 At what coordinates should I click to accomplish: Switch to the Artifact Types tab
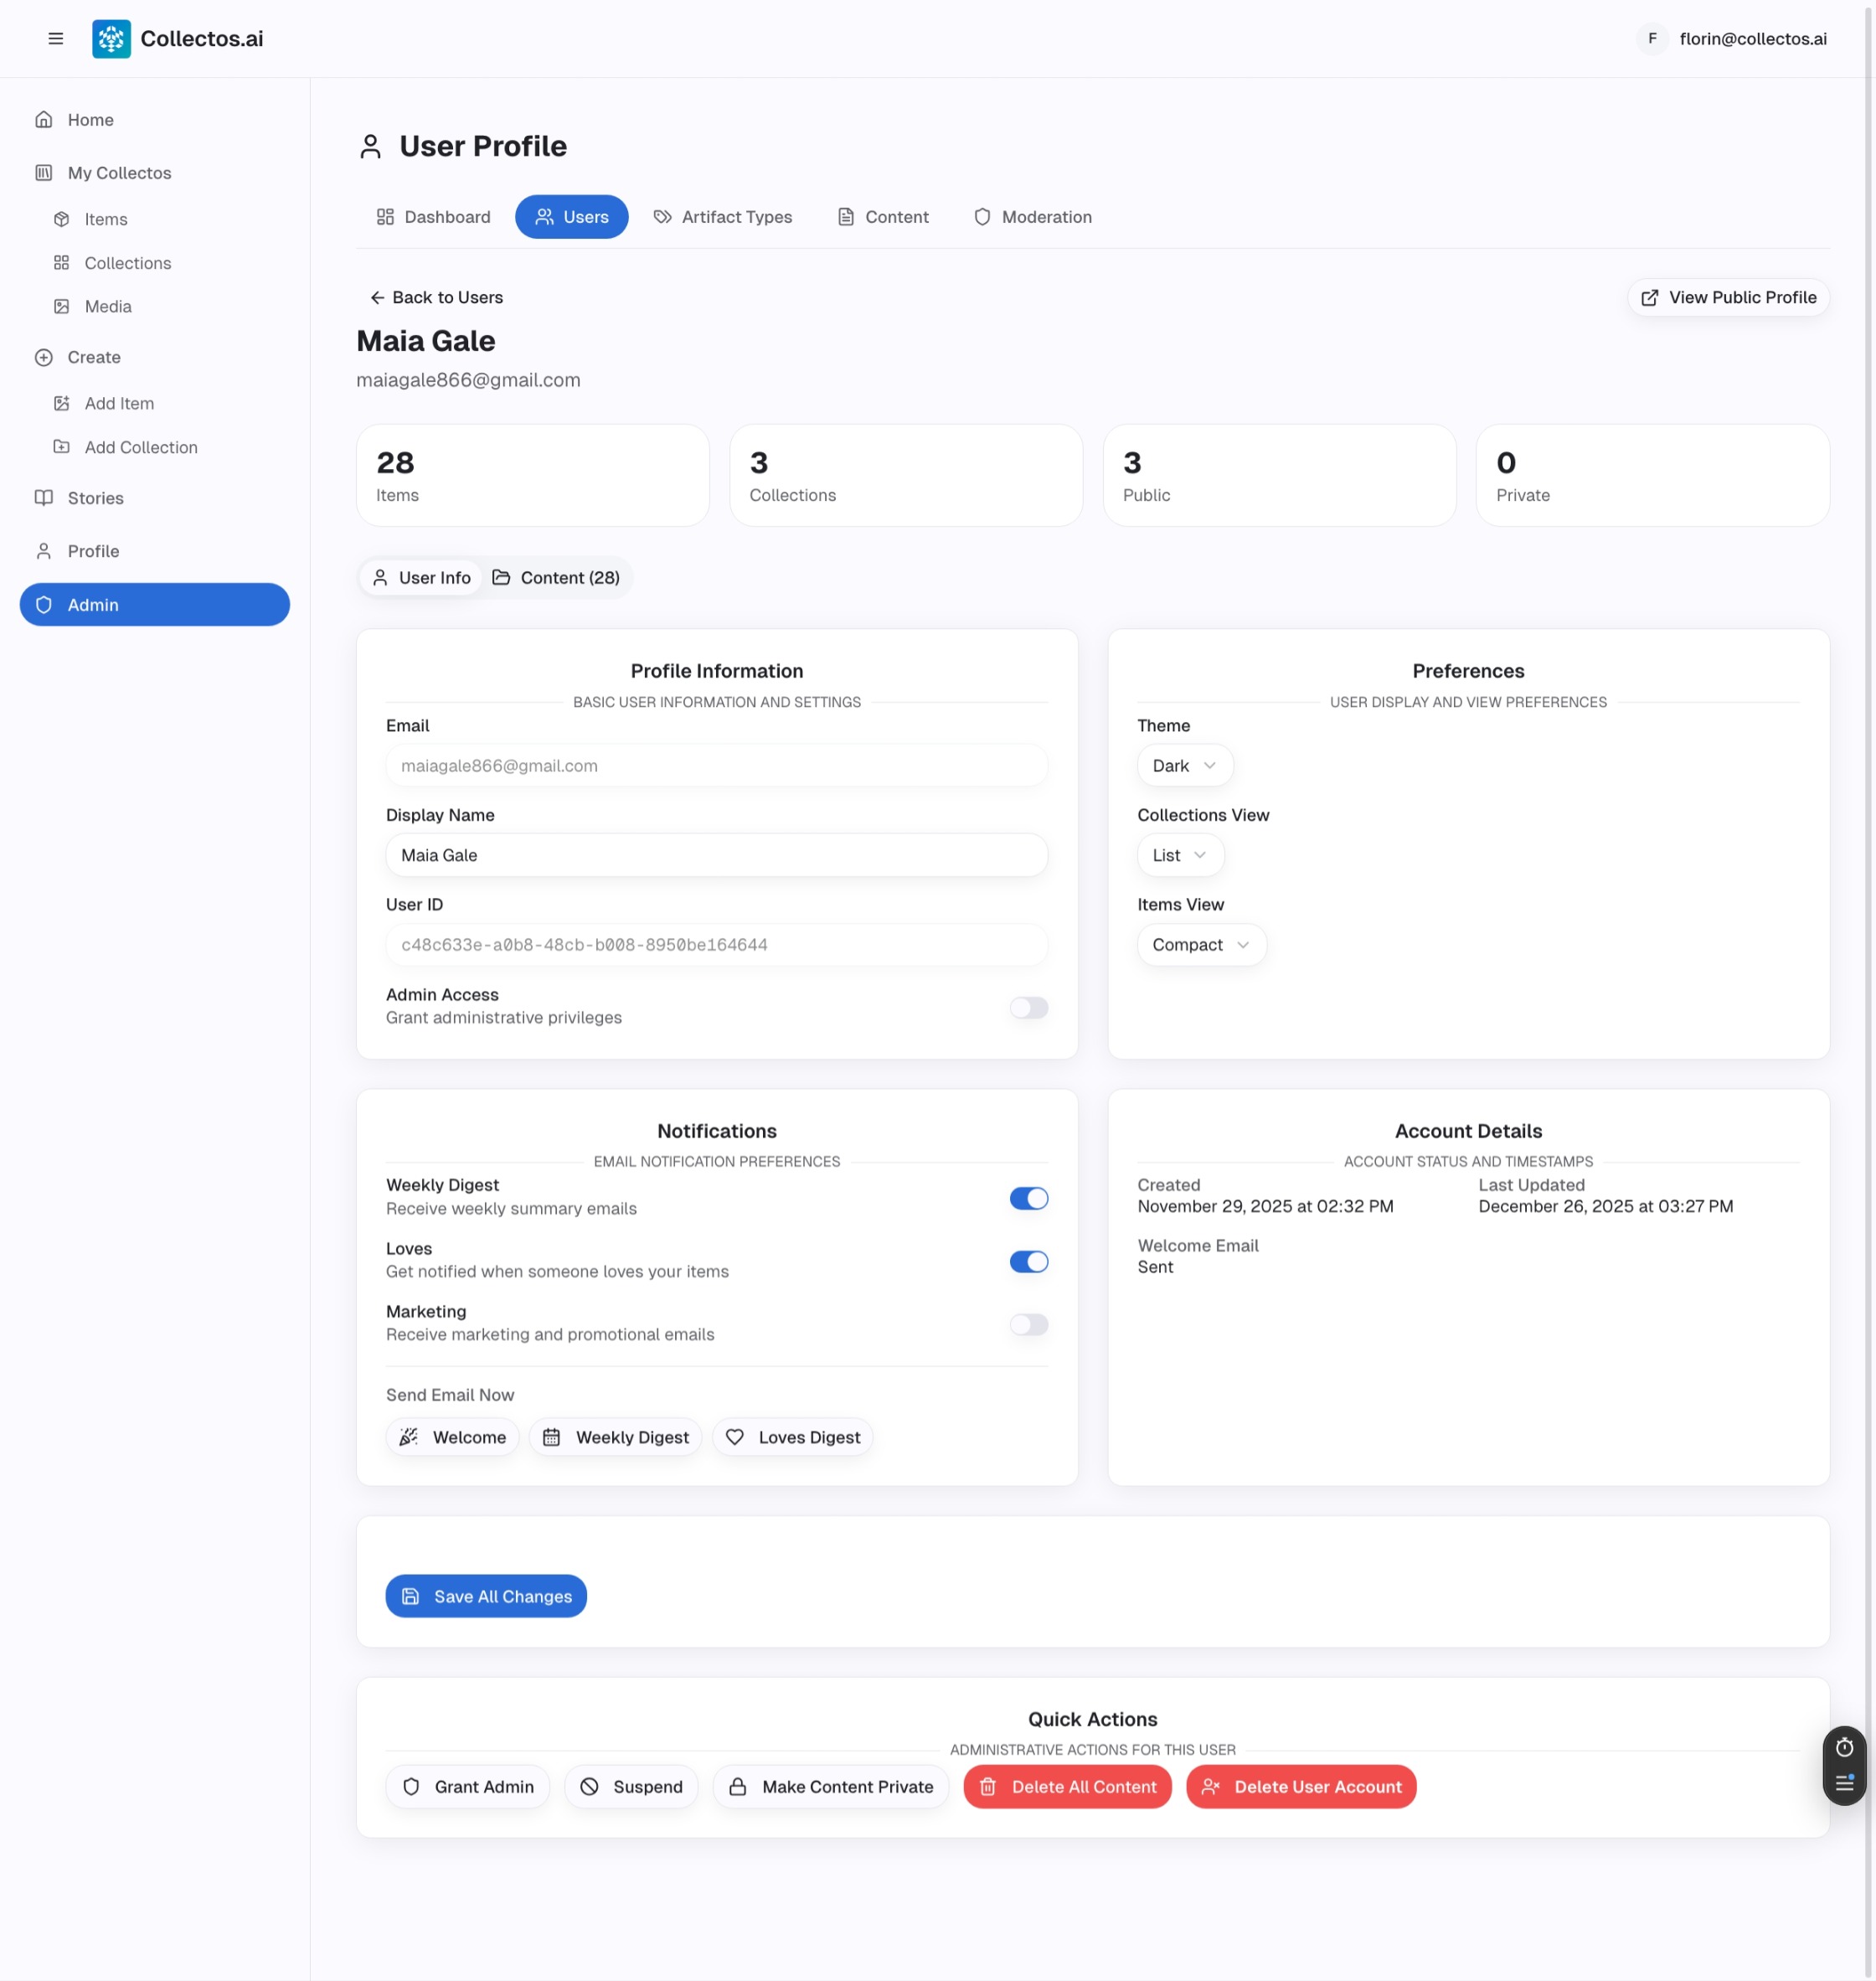722,217
